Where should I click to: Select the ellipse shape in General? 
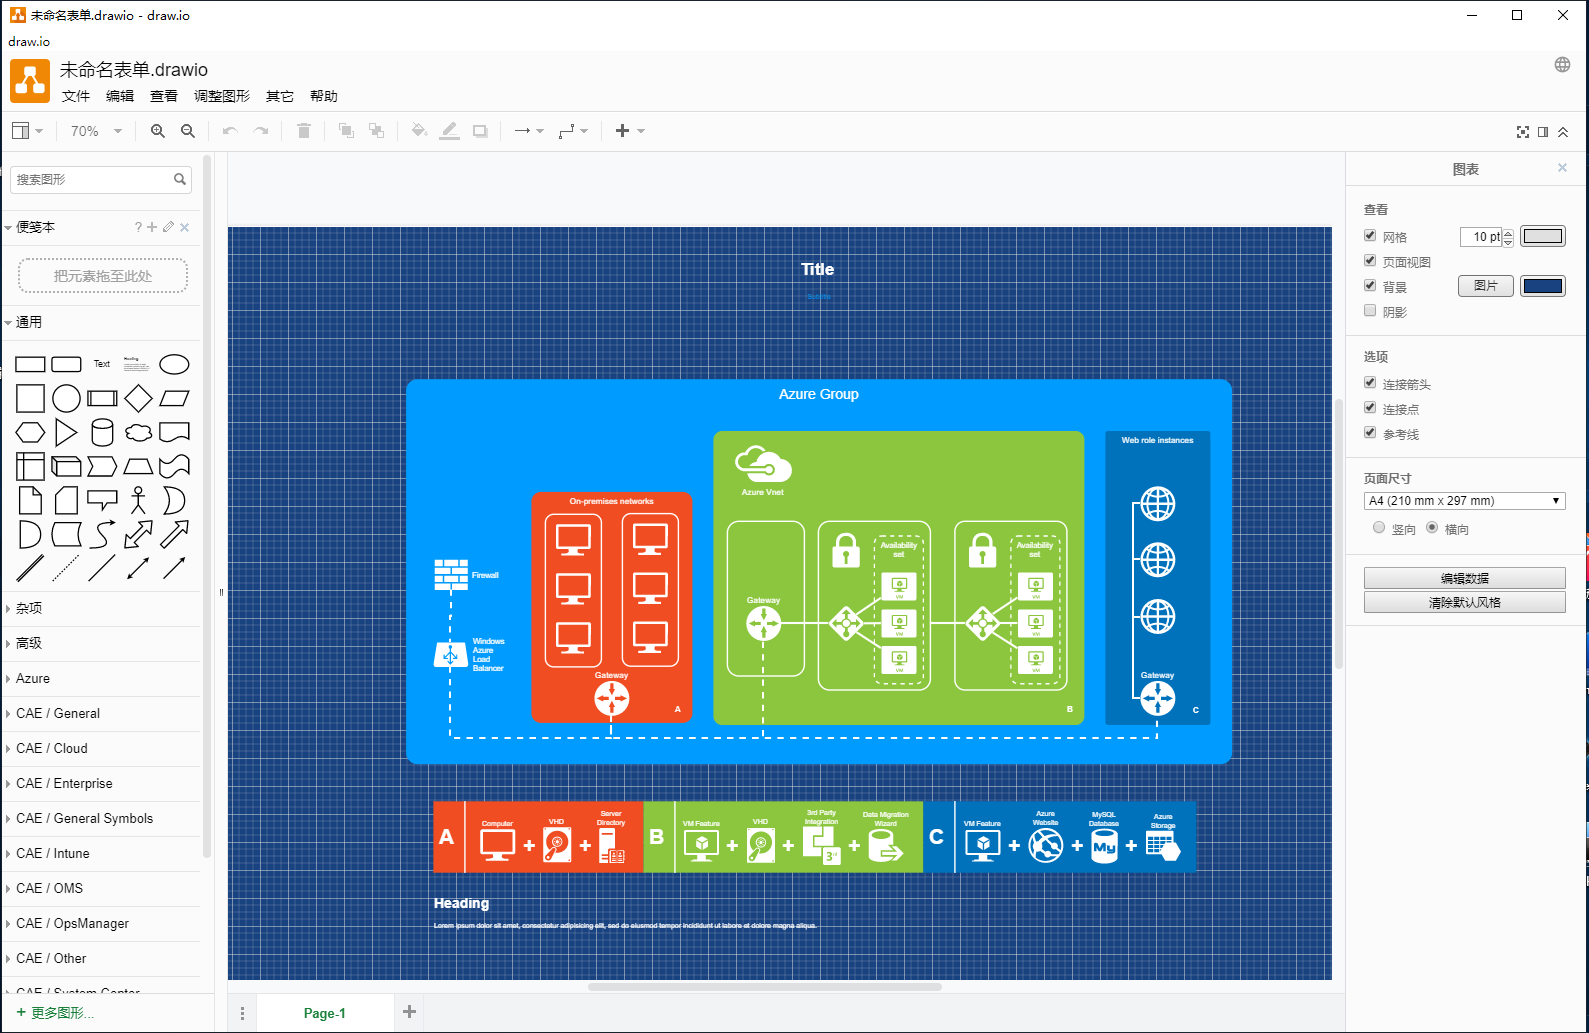(x=174, y=364)
